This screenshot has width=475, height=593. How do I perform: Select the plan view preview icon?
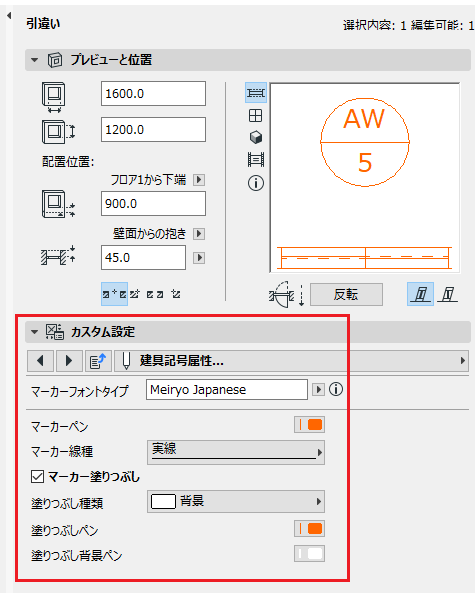(256, 93)
